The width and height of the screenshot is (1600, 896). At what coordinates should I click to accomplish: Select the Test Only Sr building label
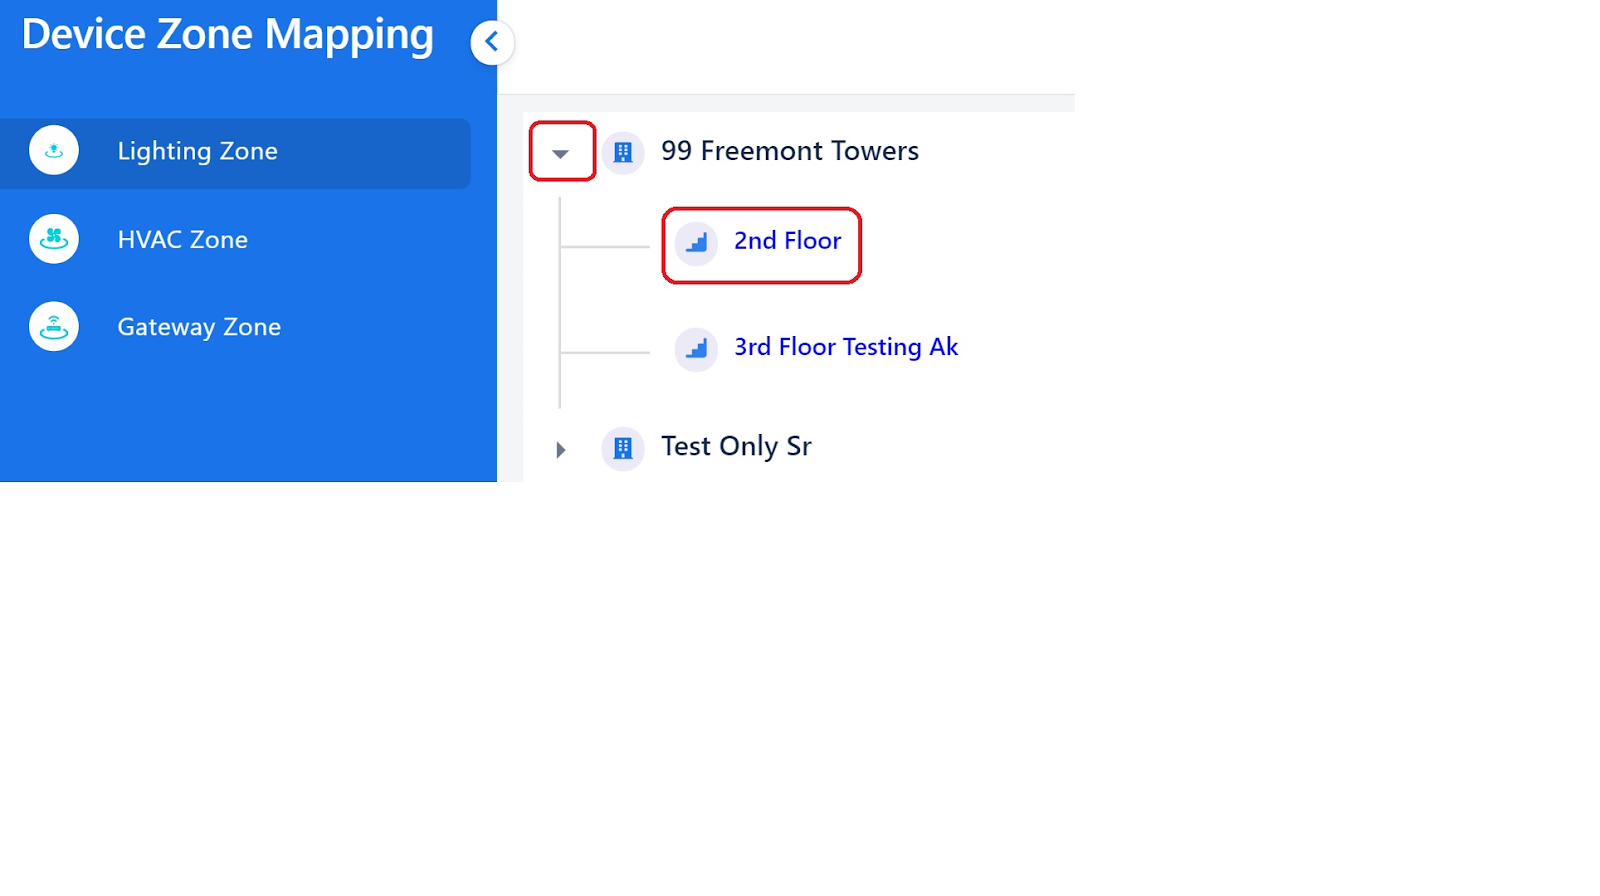tap(736, 446)
